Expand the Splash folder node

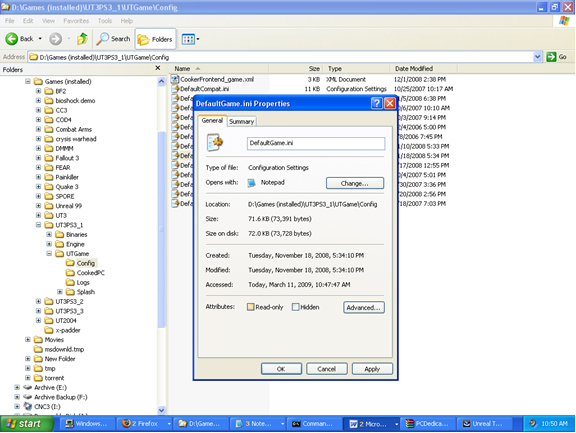[60, 292]
